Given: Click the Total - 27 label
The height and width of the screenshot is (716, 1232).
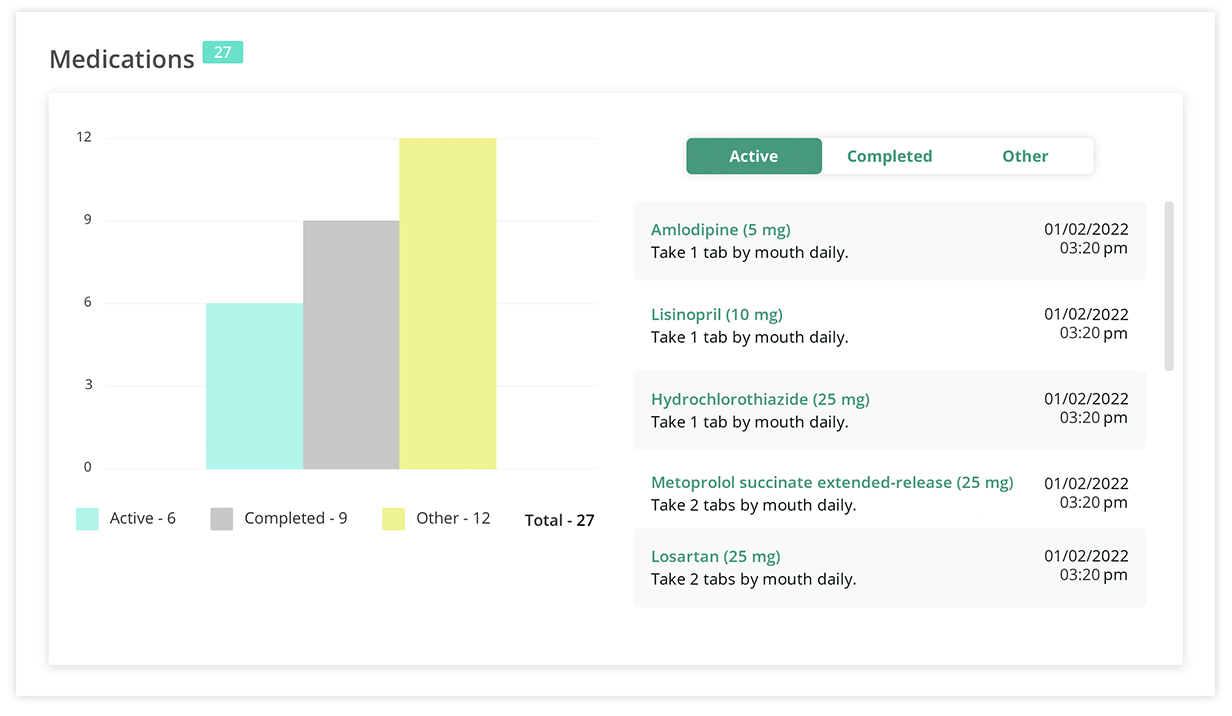Looking at the screenshot, I should point(559,520).
